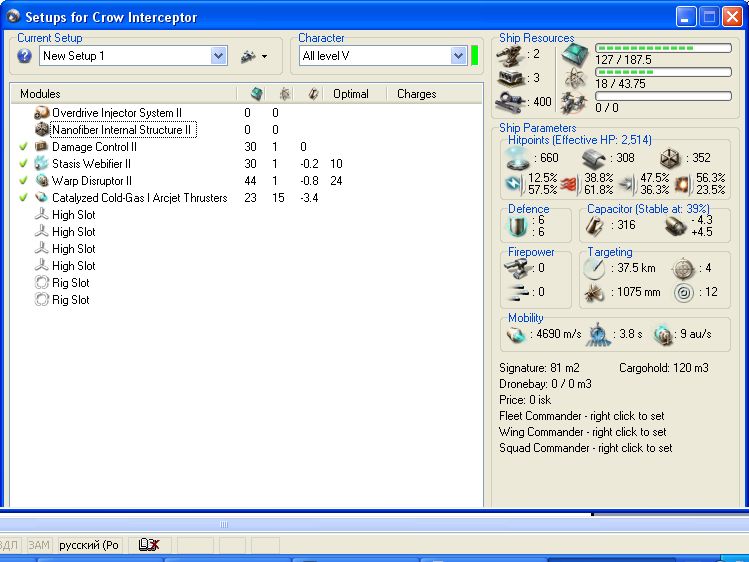
Task: Click the calibration icon showing 400
Action: point(511,102)
